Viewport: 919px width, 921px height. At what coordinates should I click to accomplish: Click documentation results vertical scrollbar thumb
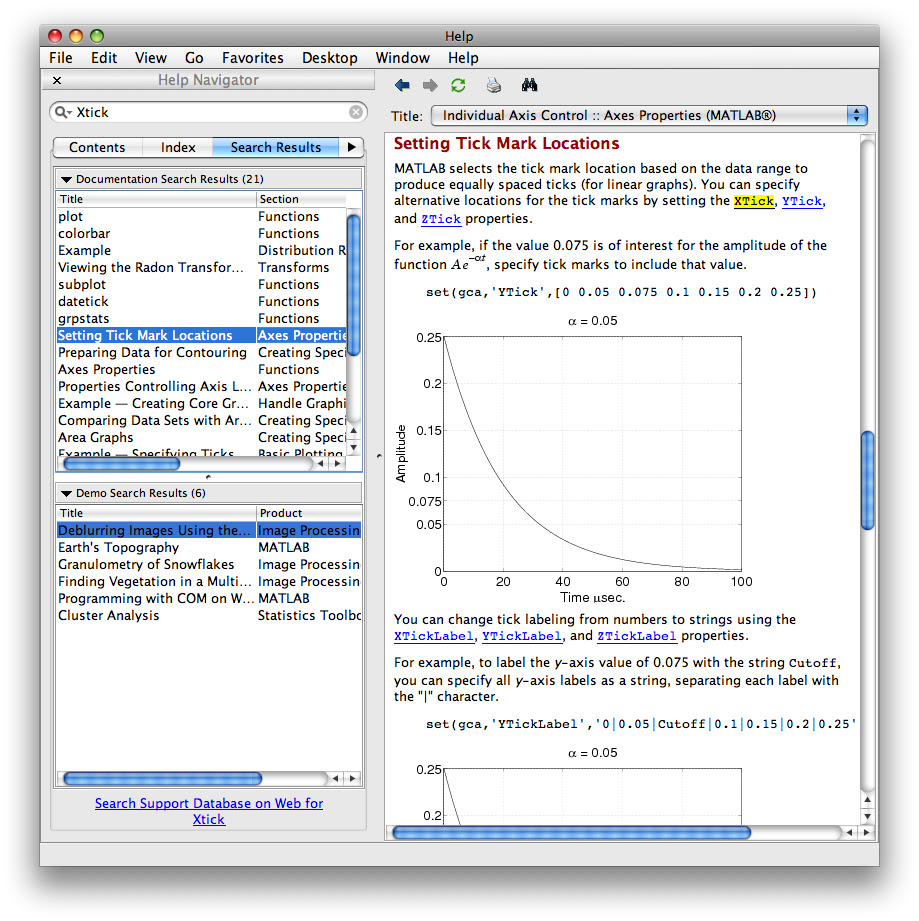click(x=354, y=285)
